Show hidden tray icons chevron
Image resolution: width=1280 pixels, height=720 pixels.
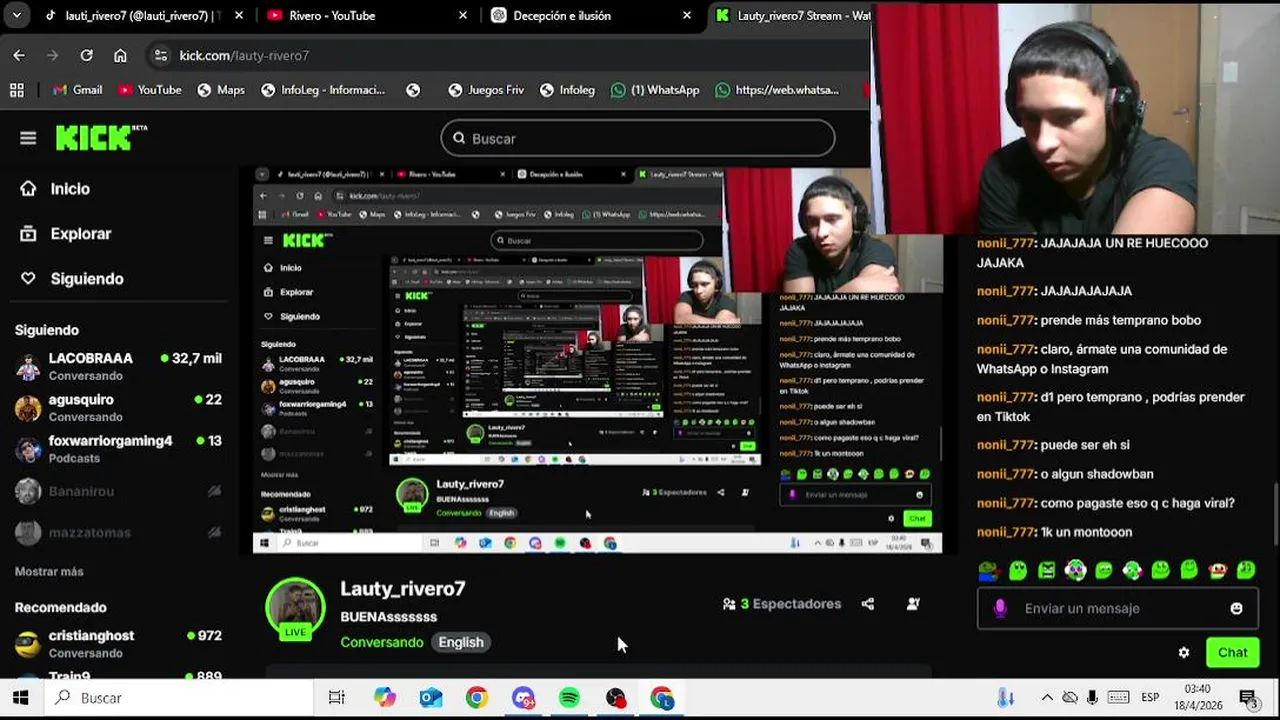pyautogui.click(x=1047, y=698)
